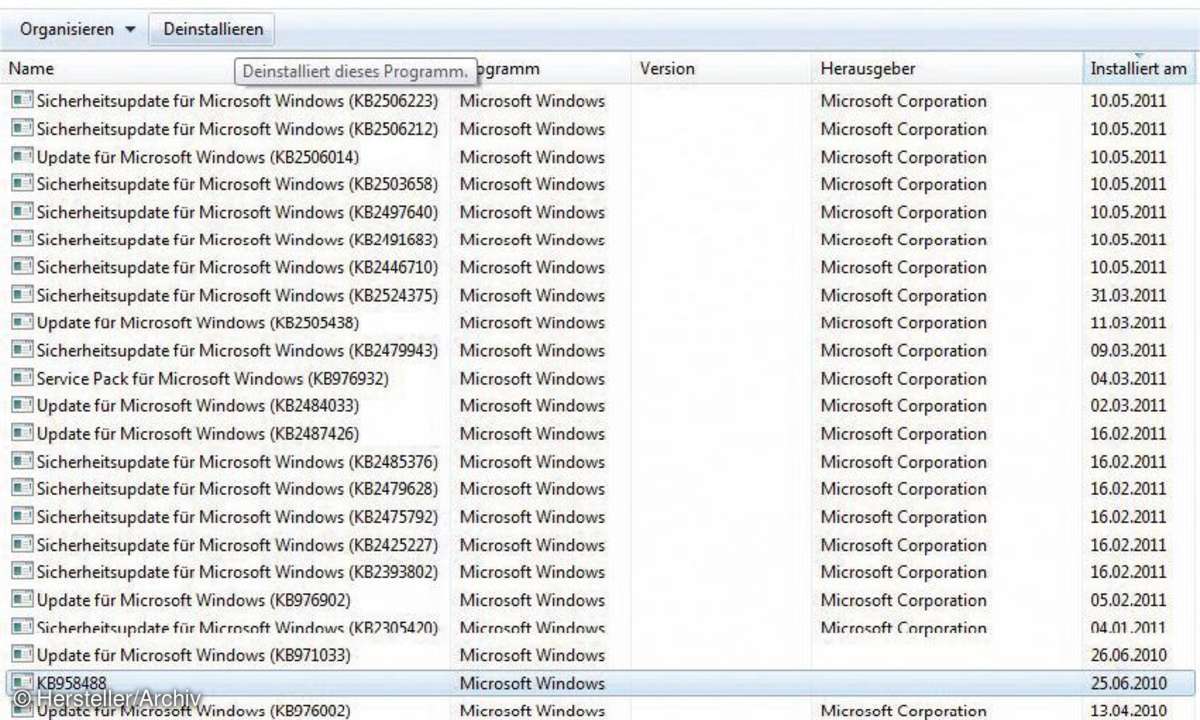
Task: Click the icon of update KB2506212
Action: (x=22, y=129)
